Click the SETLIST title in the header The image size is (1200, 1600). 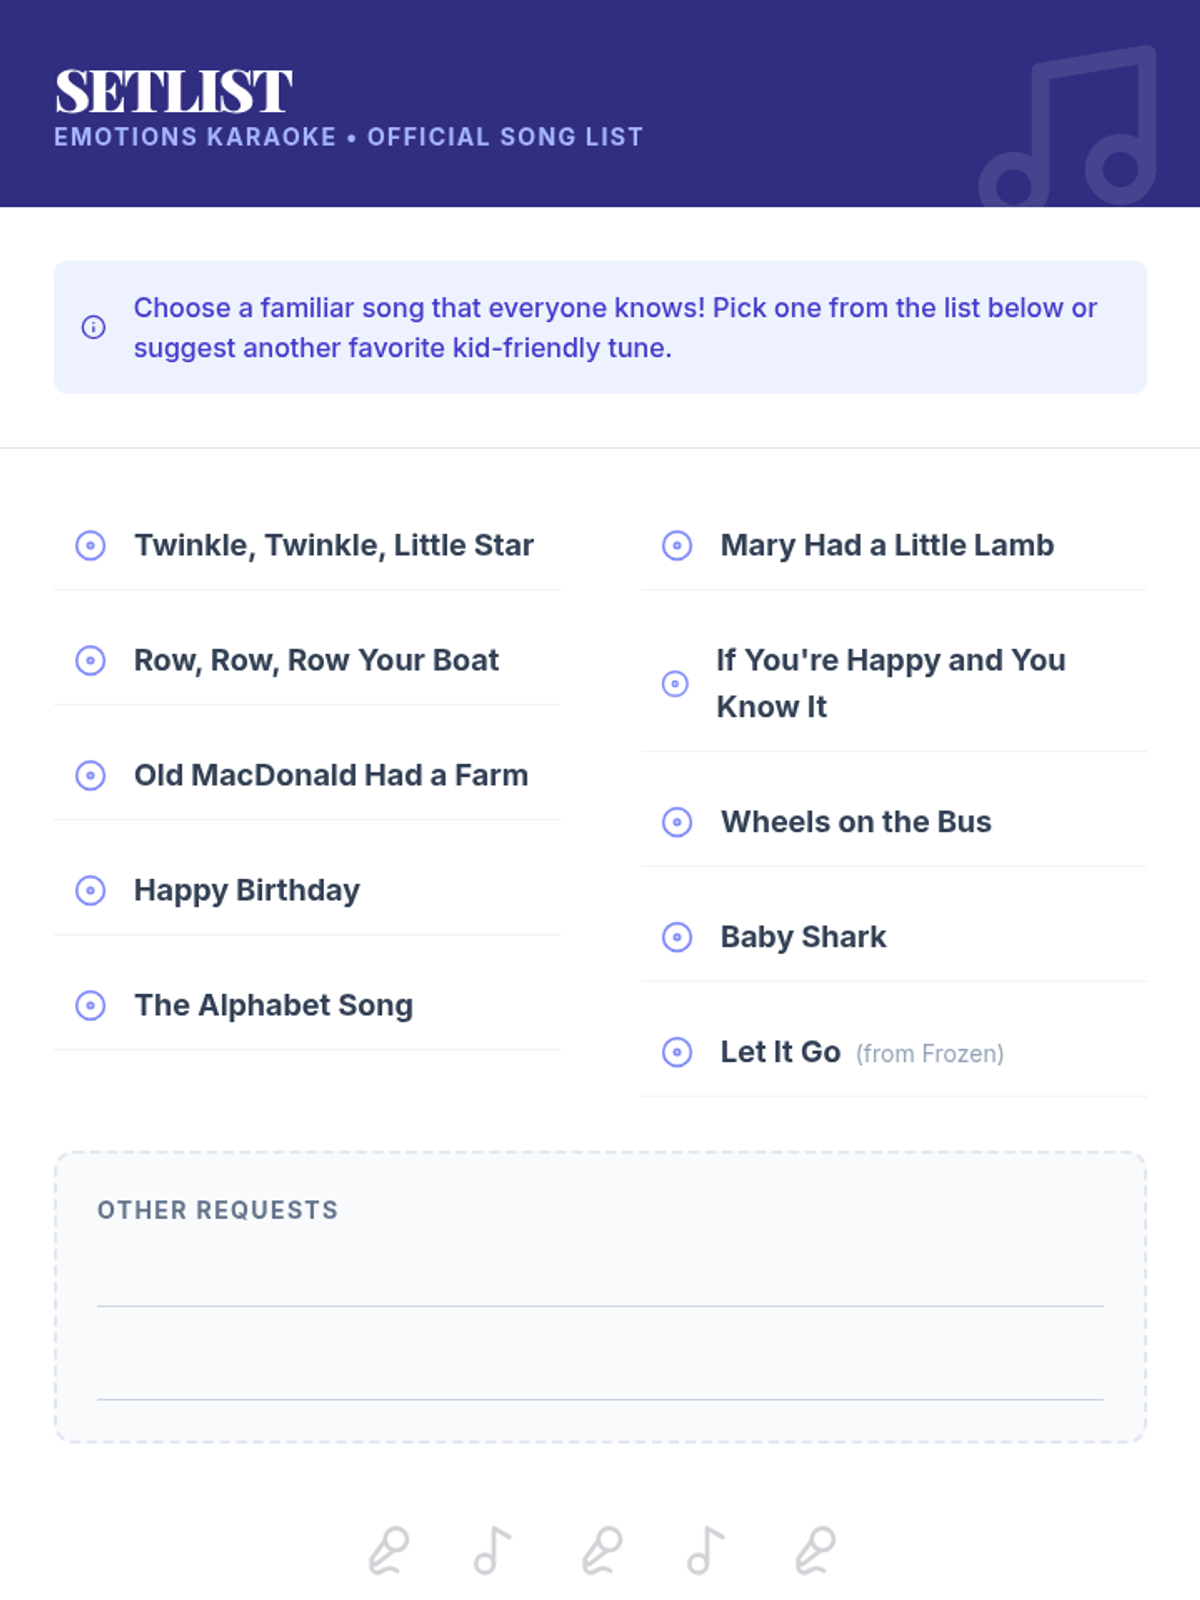[x=173, y=92]
